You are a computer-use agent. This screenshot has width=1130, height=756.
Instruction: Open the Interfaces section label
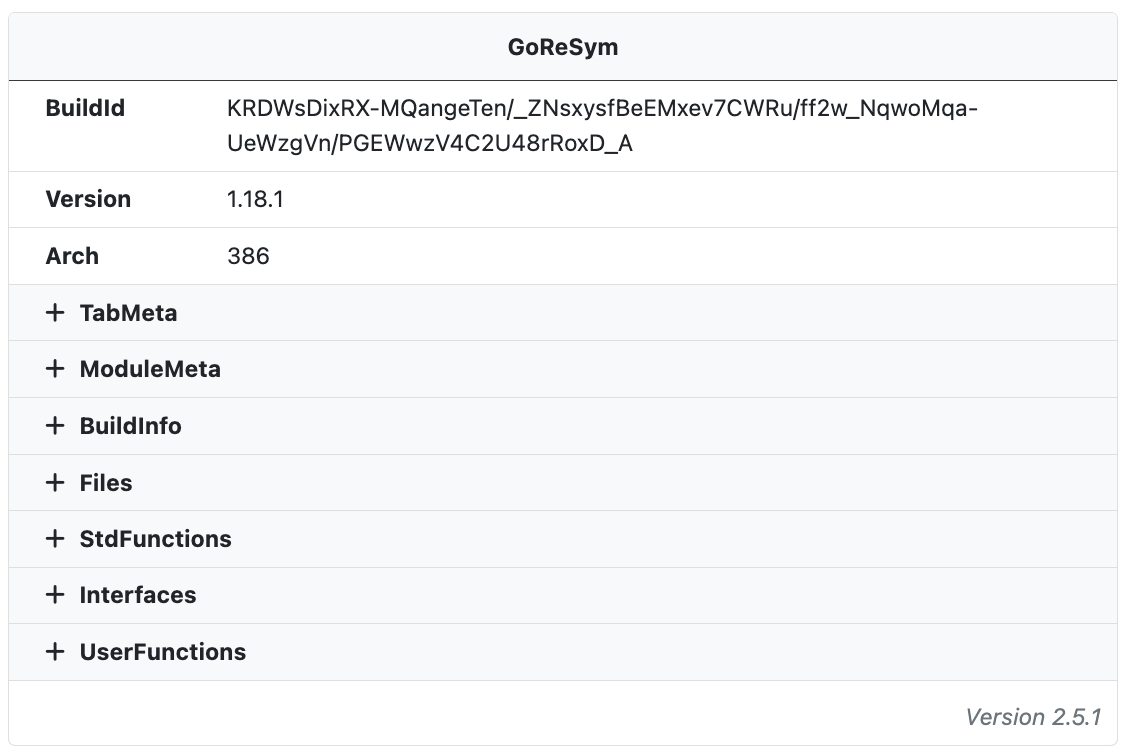coord(138,595)
